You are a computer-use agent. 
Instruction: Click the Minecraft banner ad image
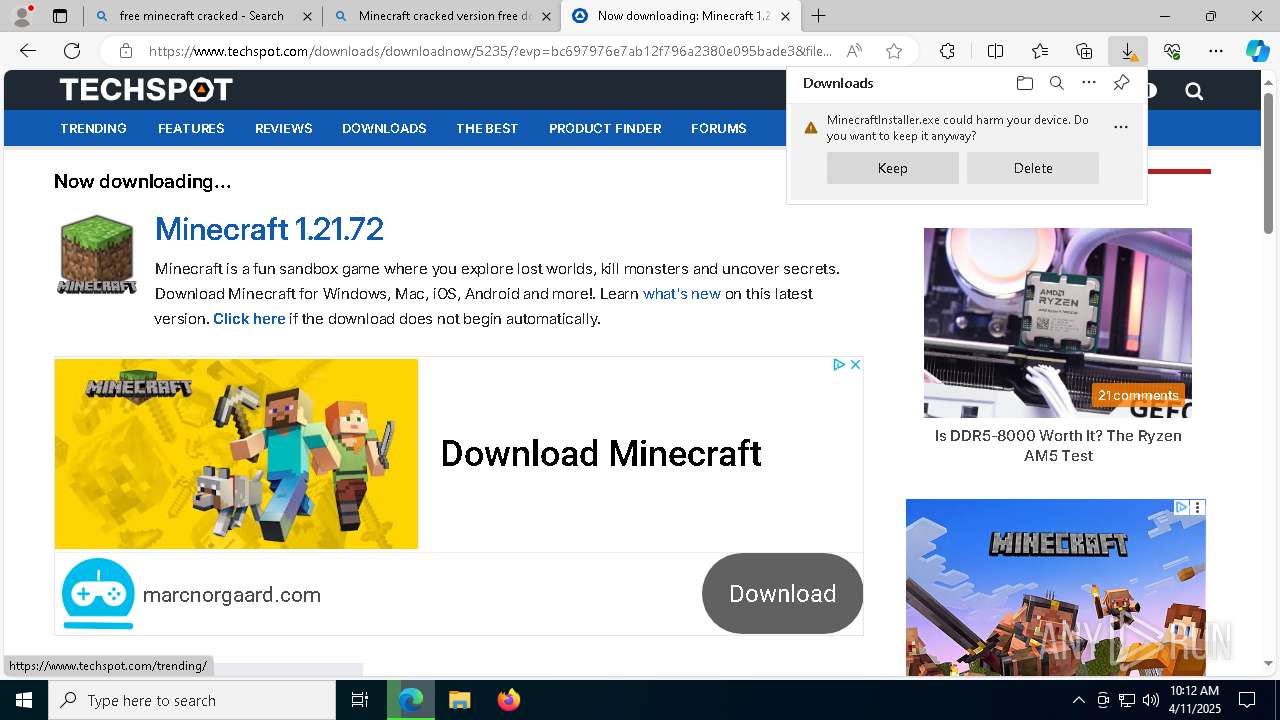(236, 454)
